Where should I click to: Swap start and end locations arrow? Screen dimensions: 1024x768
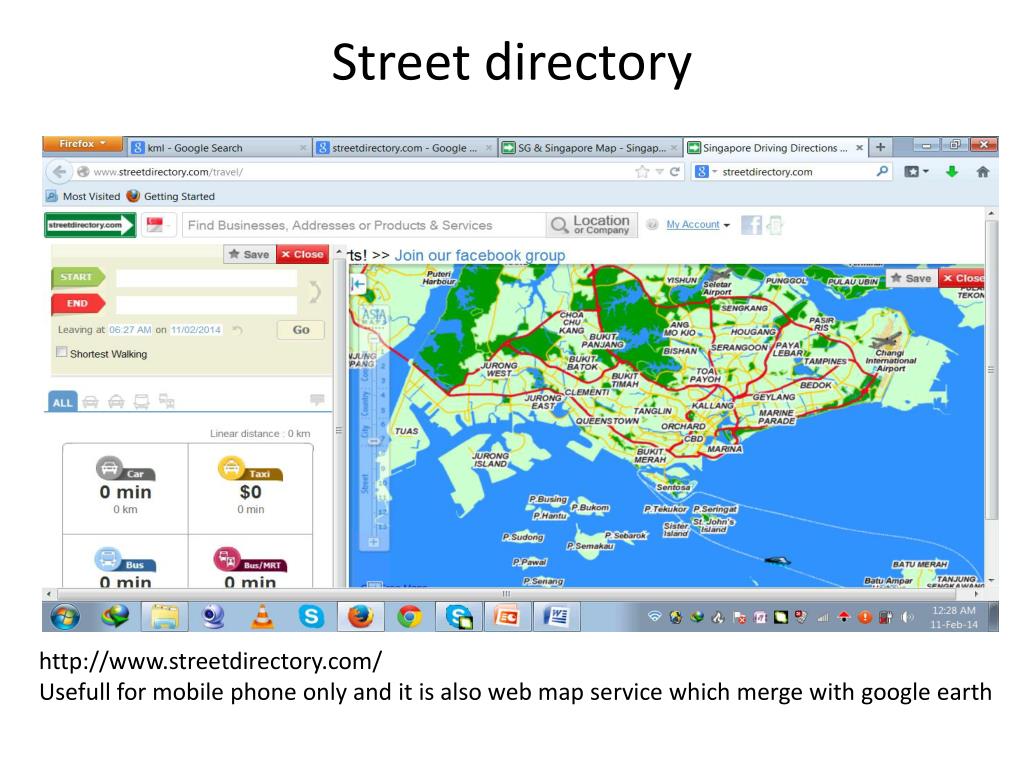pos(315,291)
